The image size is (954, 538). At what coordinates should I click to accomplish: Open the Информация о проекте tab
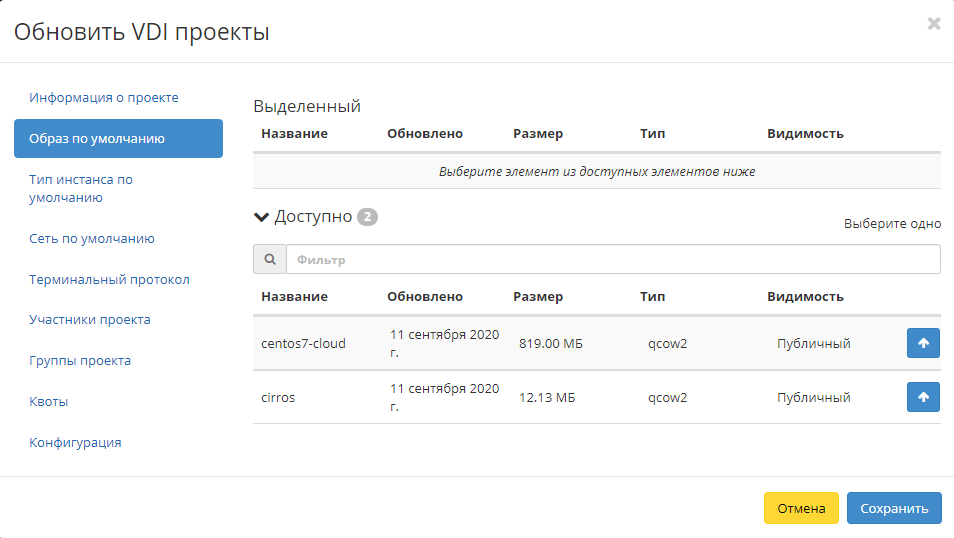point(104,98)
